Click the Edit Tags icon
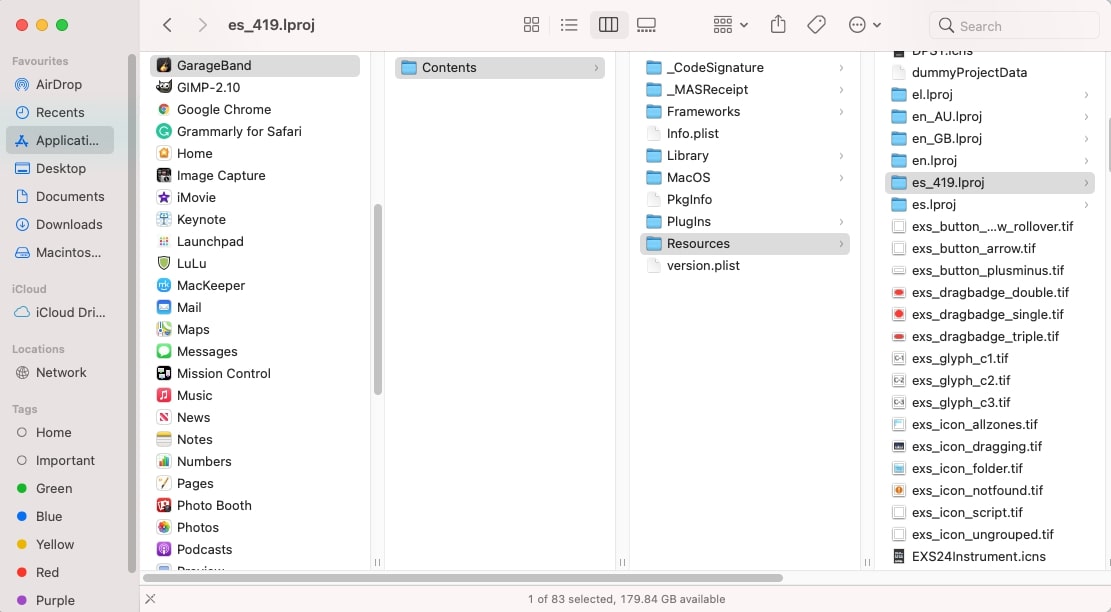This screenshot has height=612, width=1111. coord(816,26)
